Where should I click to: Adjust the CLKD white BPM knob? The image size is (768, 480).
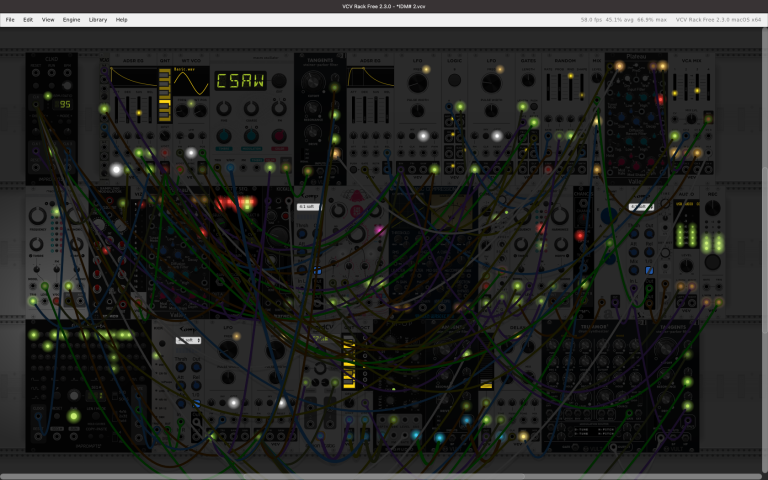click(x=67, y=86)
